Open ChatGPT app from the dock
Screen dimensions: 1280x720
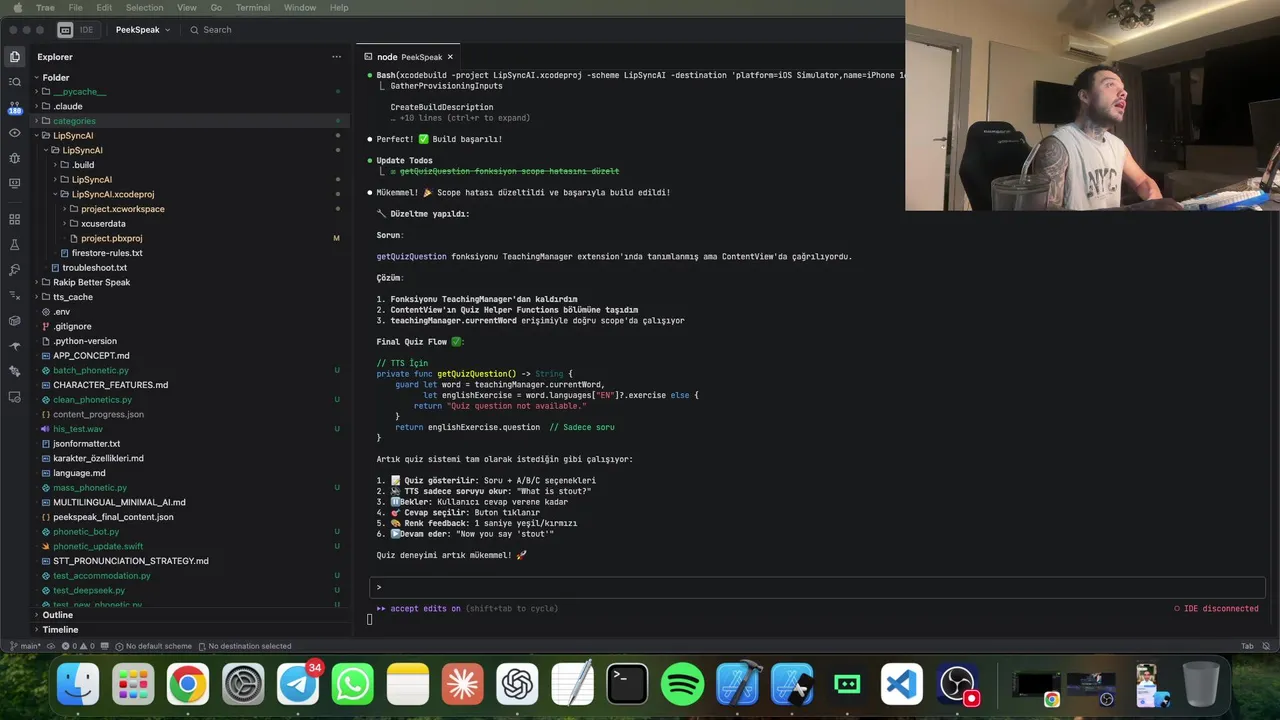517,685
